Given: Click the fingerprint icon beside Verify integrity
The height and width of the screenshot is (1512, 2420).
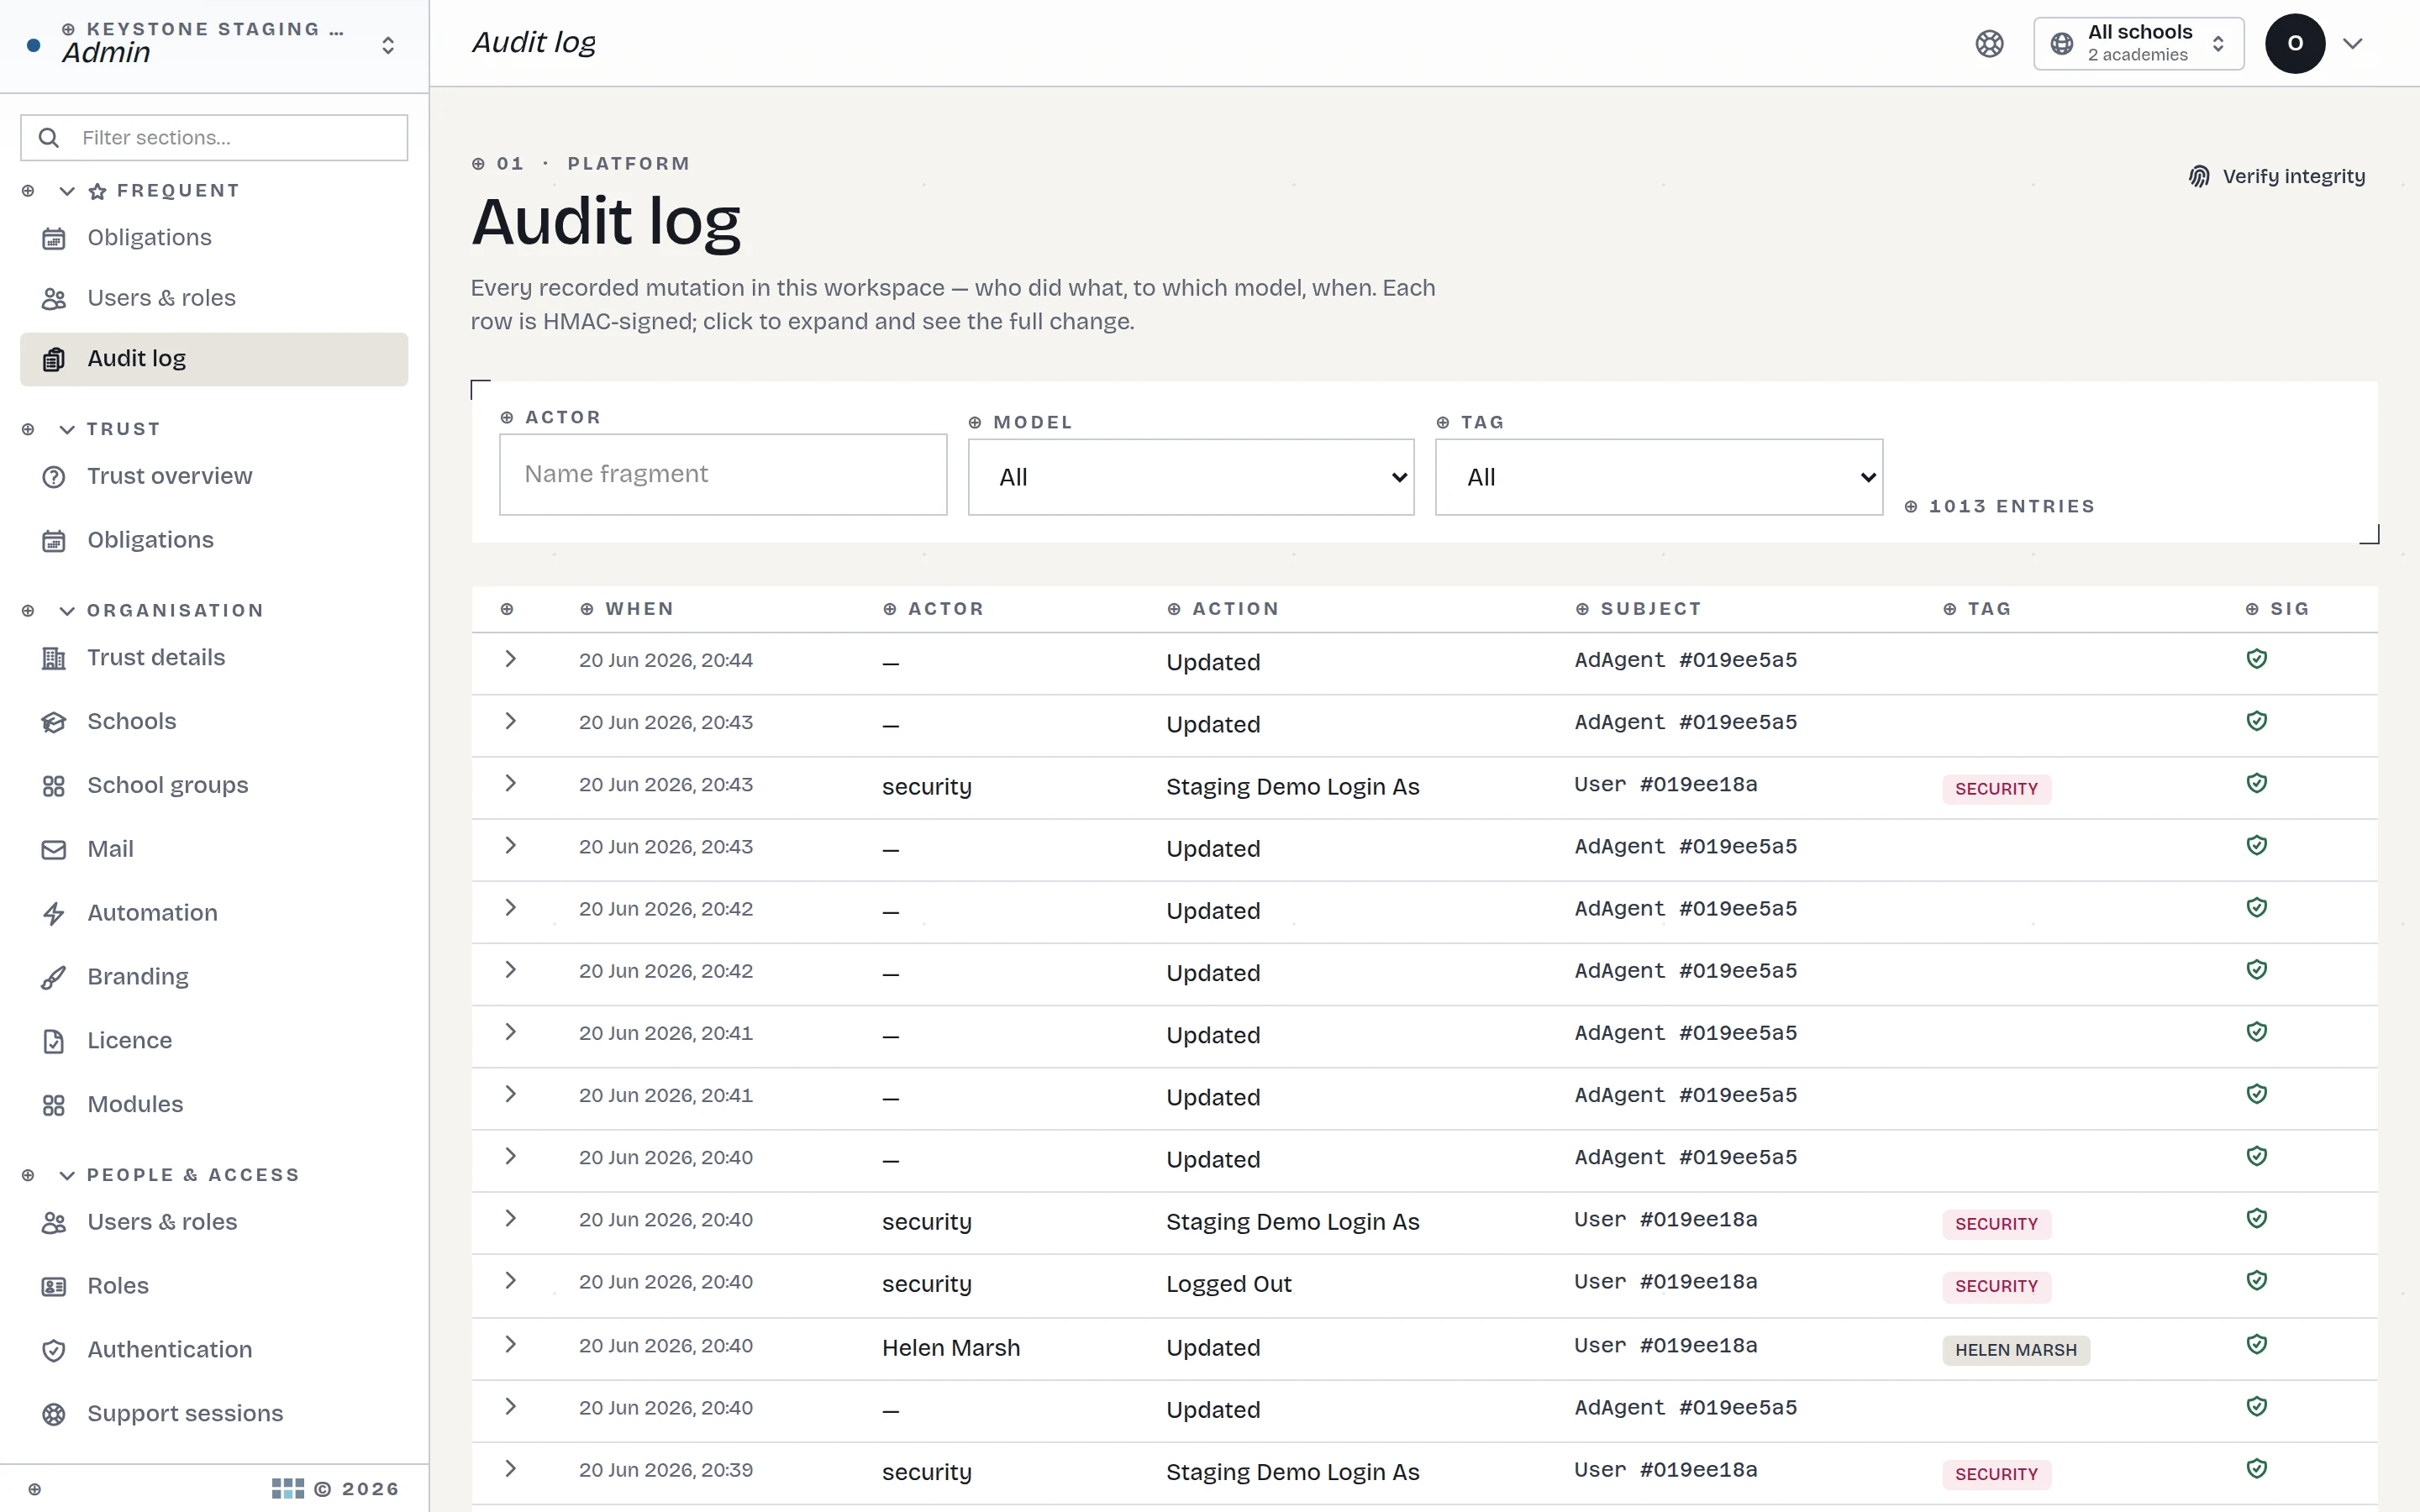Looking at the screenshot, I should 2199,177.
